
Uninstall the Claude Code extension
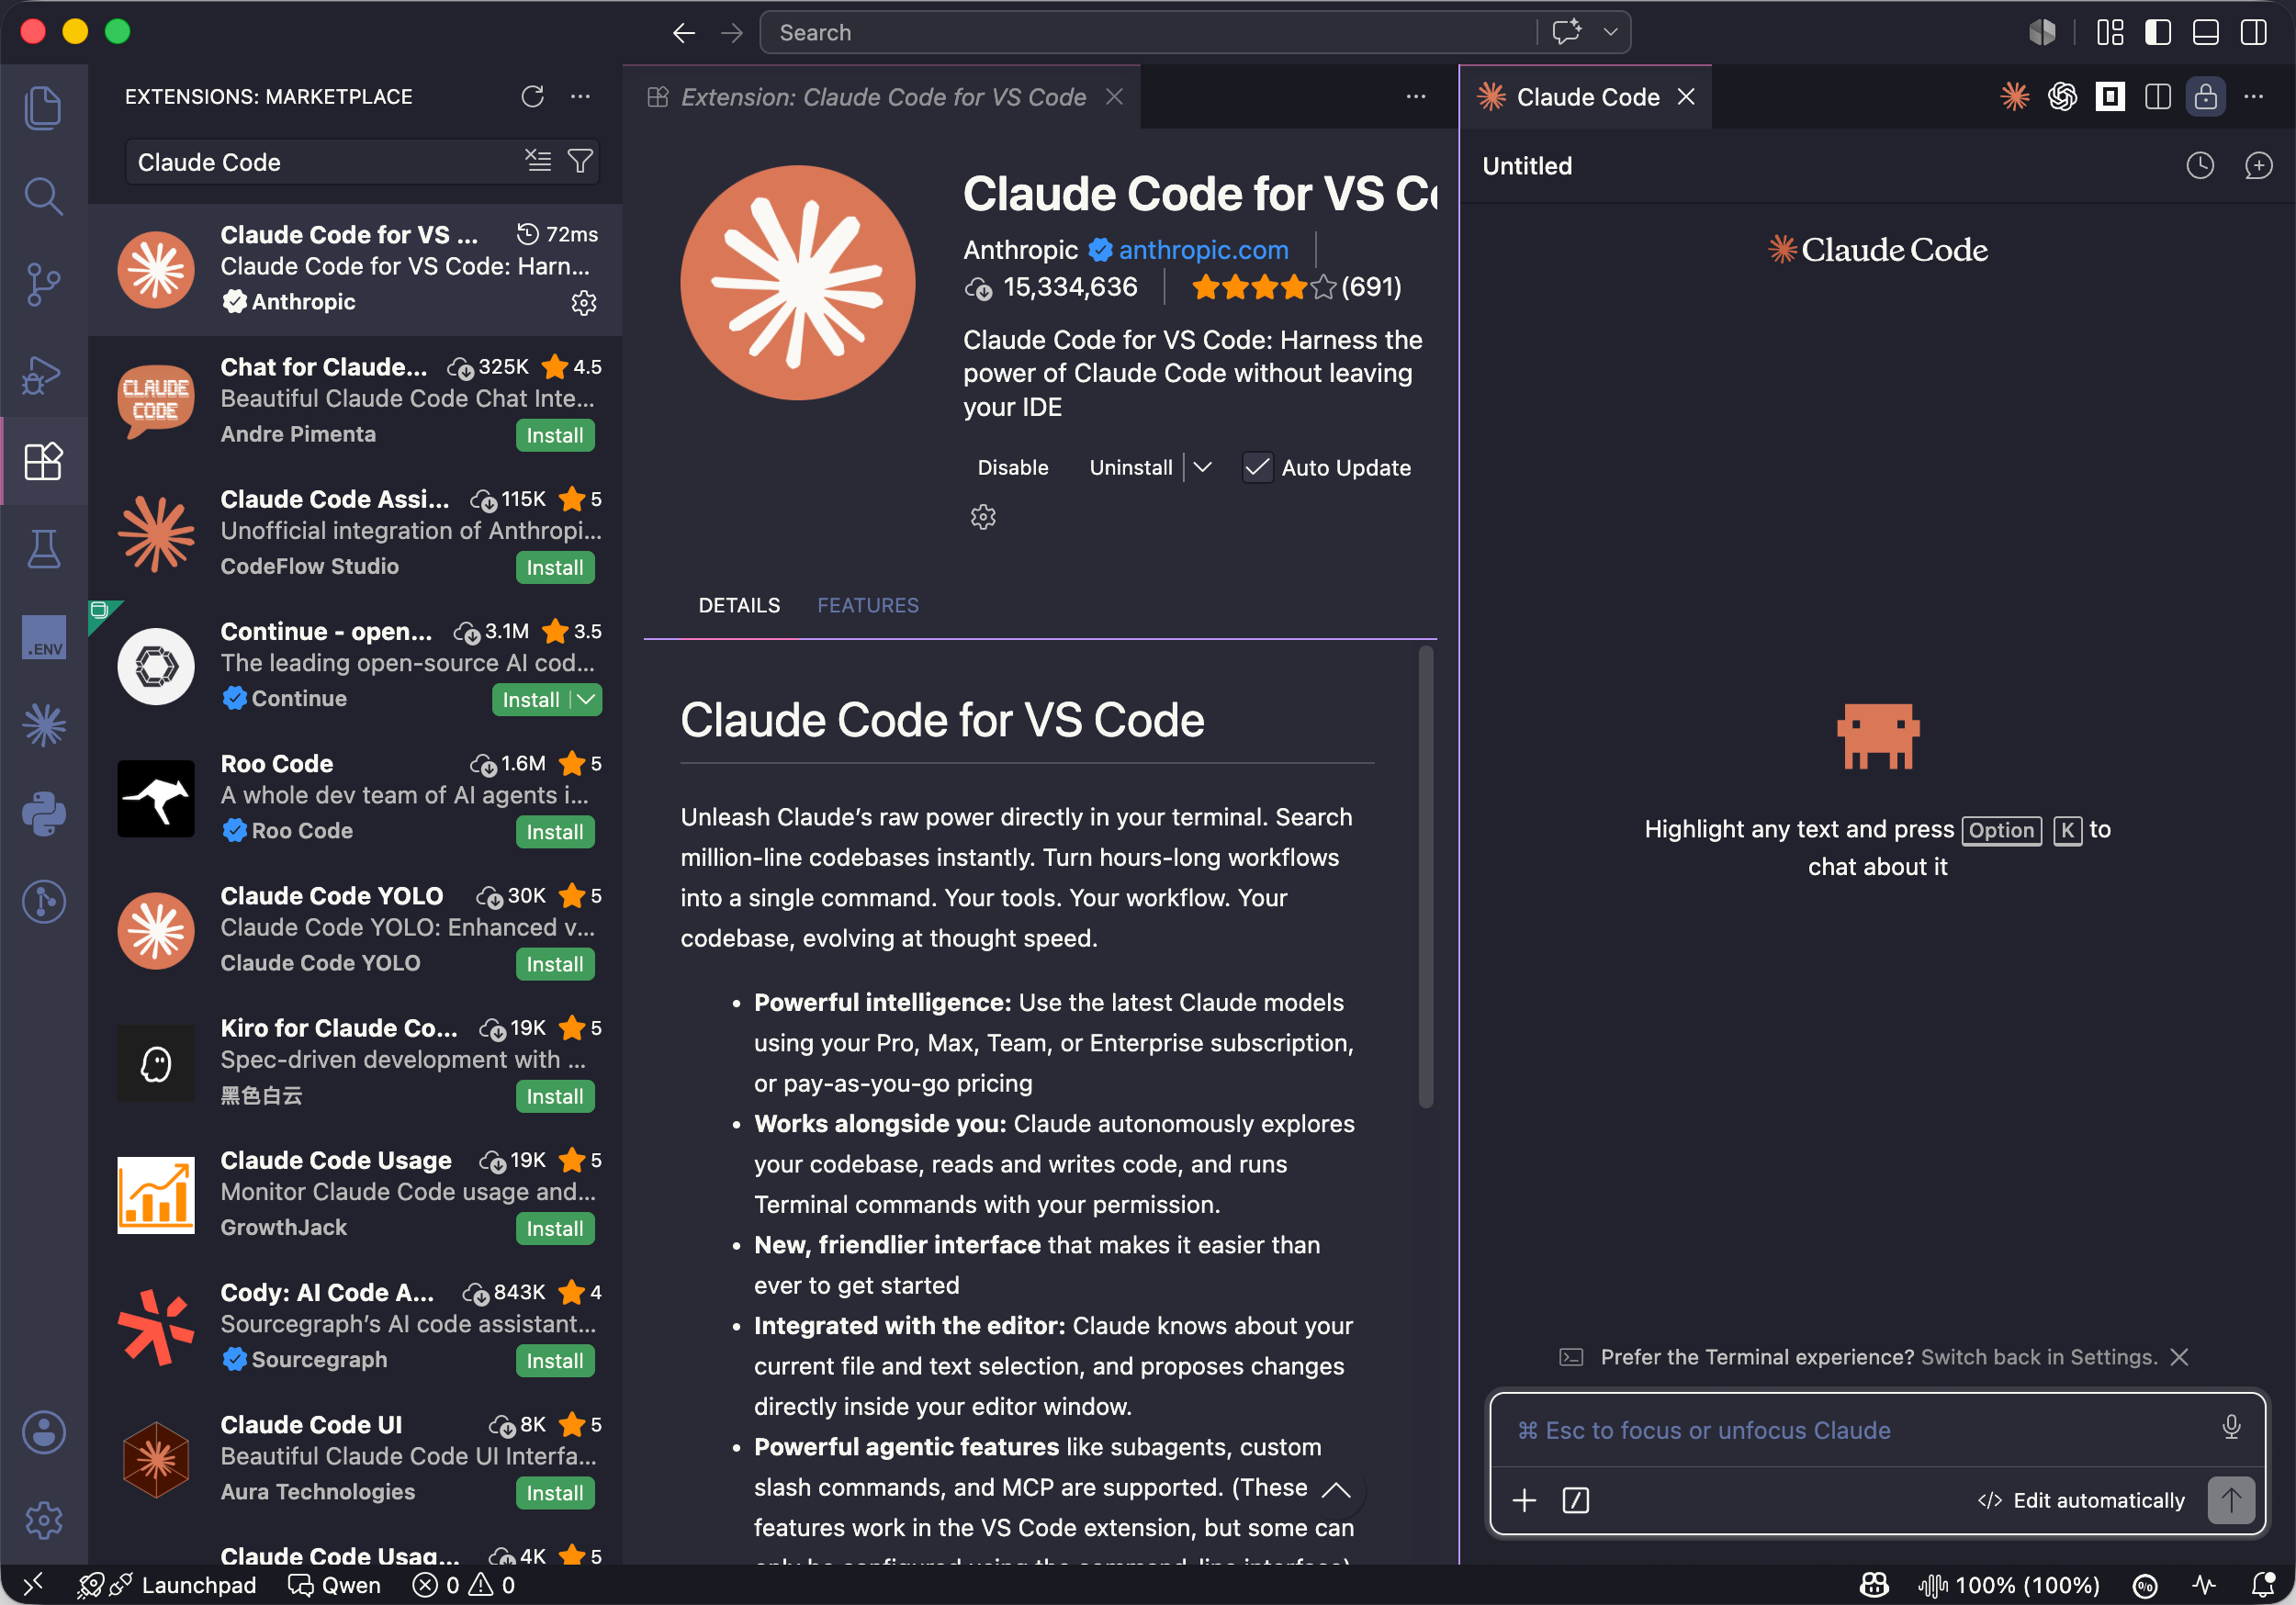pos(1131,468)
